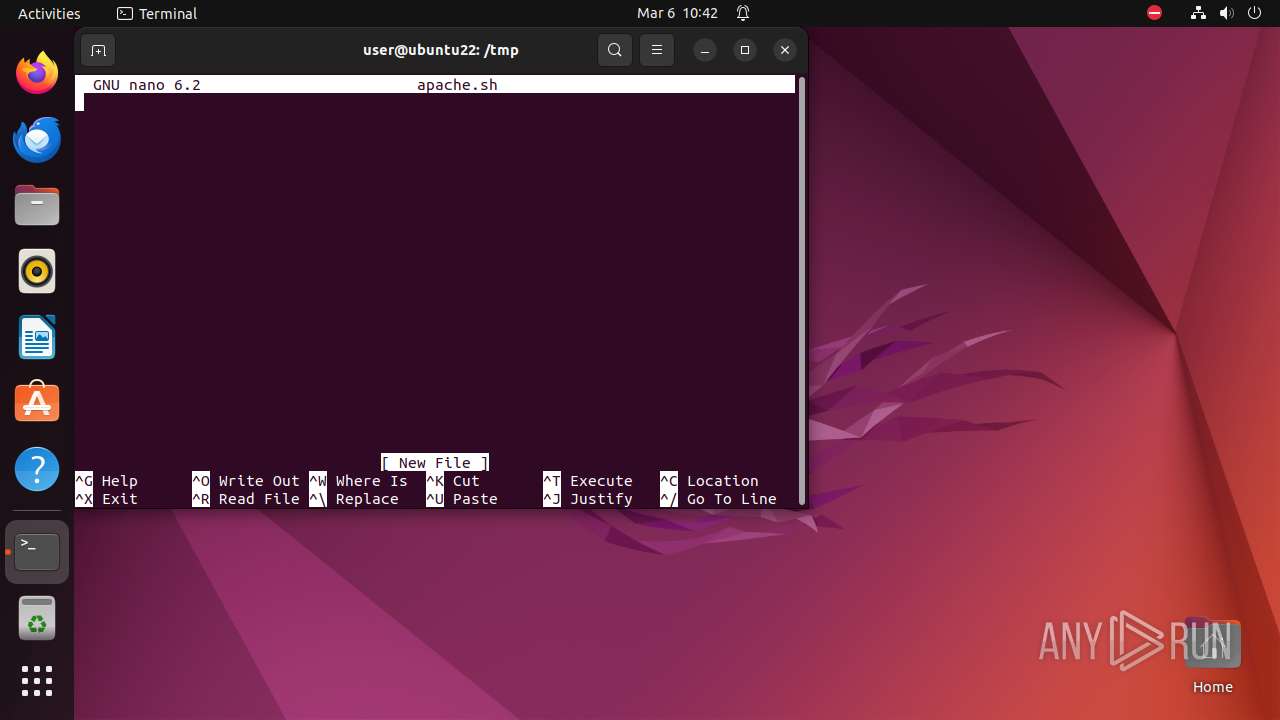Click the red do-not-disturb indicator in tray

(x=1154, y=13)
